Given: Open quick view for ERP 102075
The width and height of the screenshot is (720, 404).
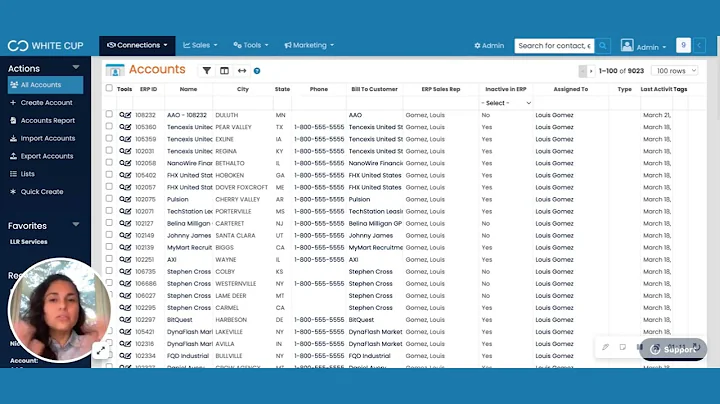Looking at the screenshot, I should pos(122,199).
